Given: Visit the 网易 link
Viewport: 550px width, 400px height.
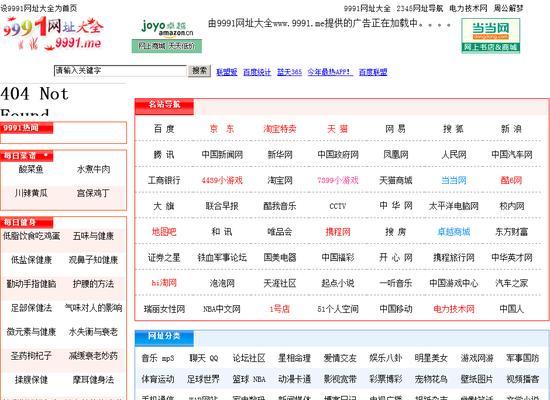Looking at the screenshot, I should click(x=395, y=129).
